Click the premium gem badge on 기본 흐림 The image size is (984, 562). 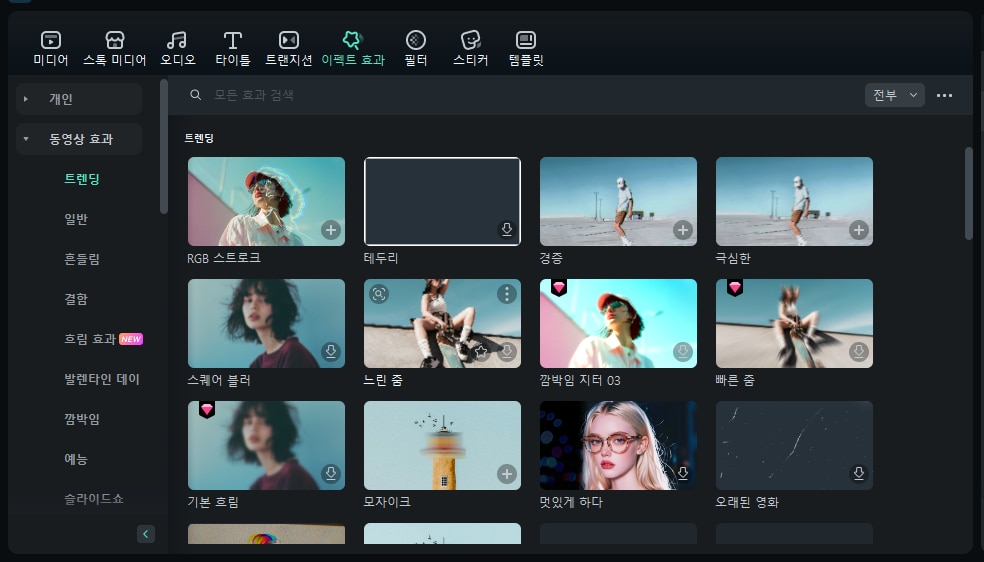[x=206, y=410]
